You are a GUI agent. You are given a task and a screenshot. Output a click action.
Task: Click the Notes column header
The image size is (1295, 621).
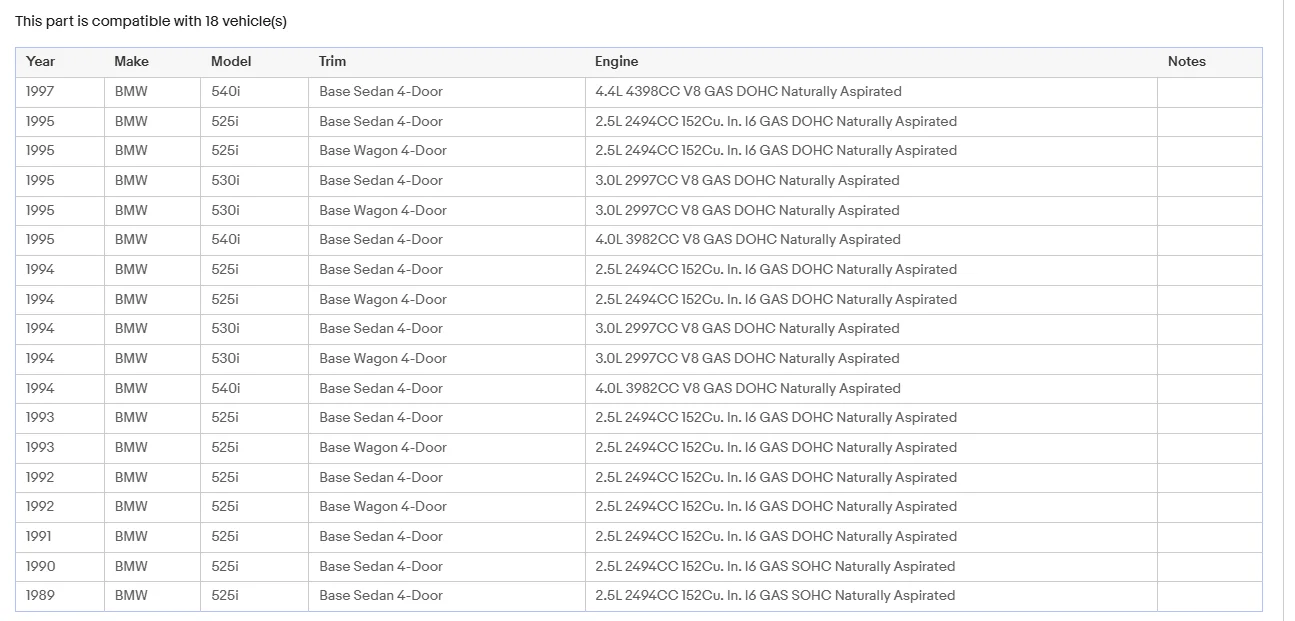click(1187, 62)
